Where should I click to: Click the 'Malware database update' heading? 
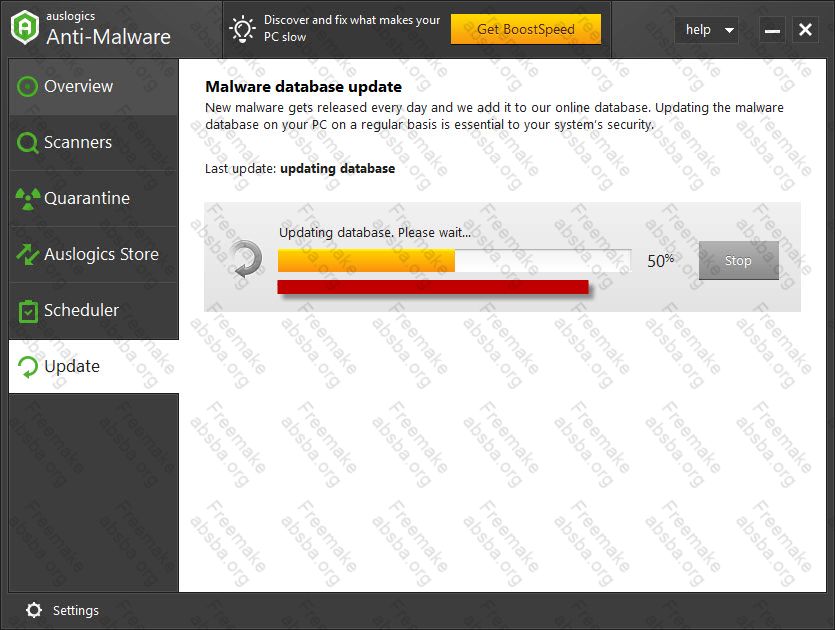pos(304,87)
